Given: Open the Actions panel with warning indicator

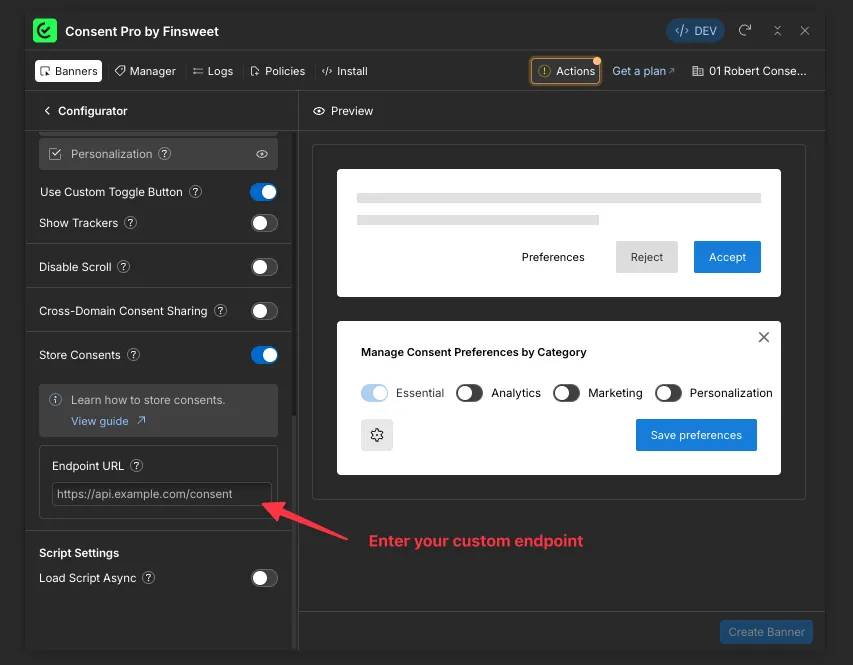Looking at the screenshot, I should (x=565, y=70).
